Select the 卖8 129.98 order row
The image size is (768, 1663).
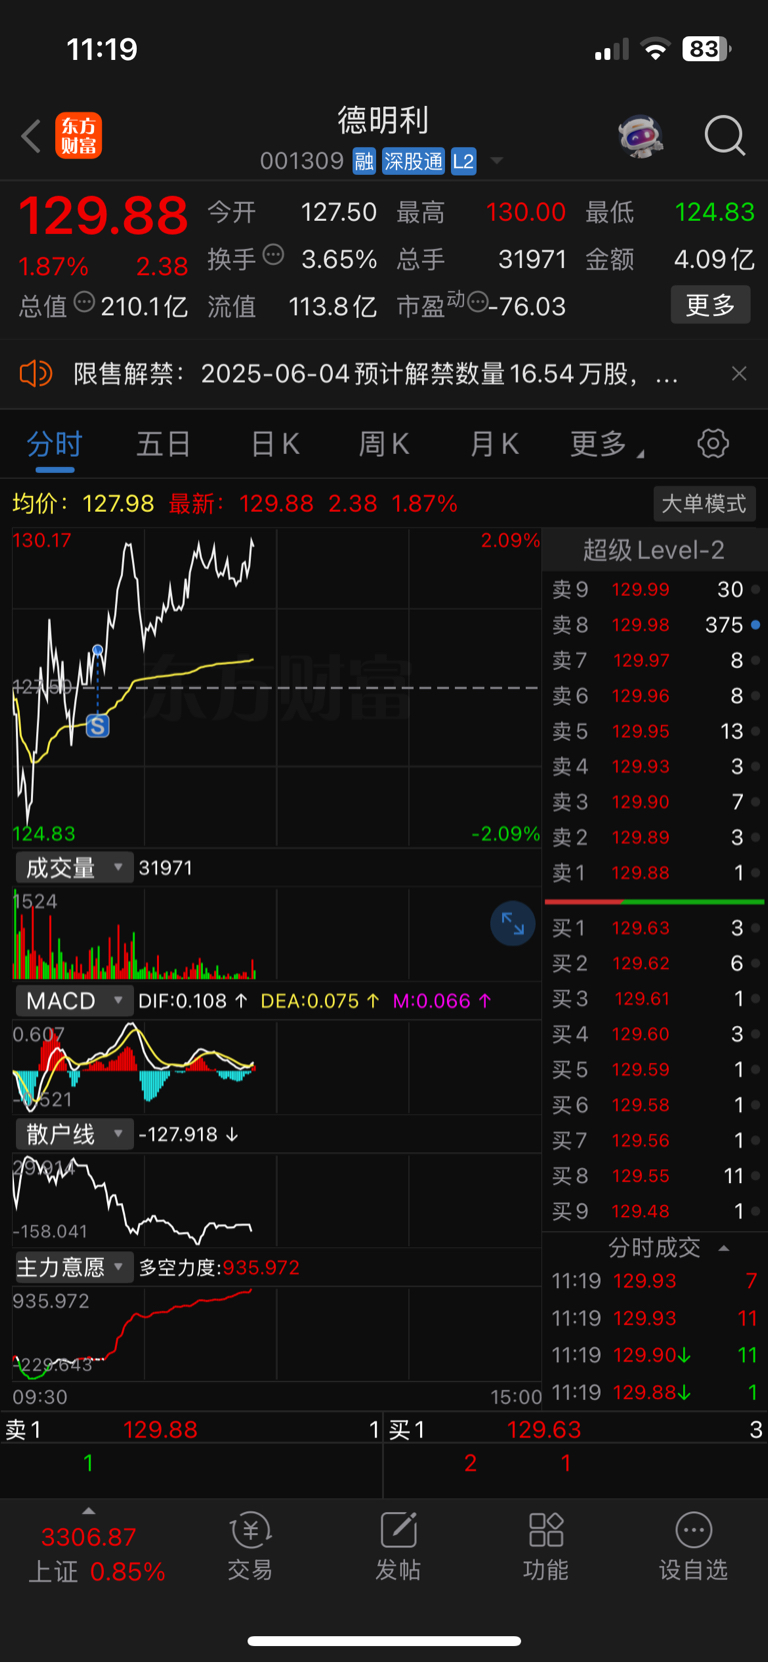click(x=654, y=625)
